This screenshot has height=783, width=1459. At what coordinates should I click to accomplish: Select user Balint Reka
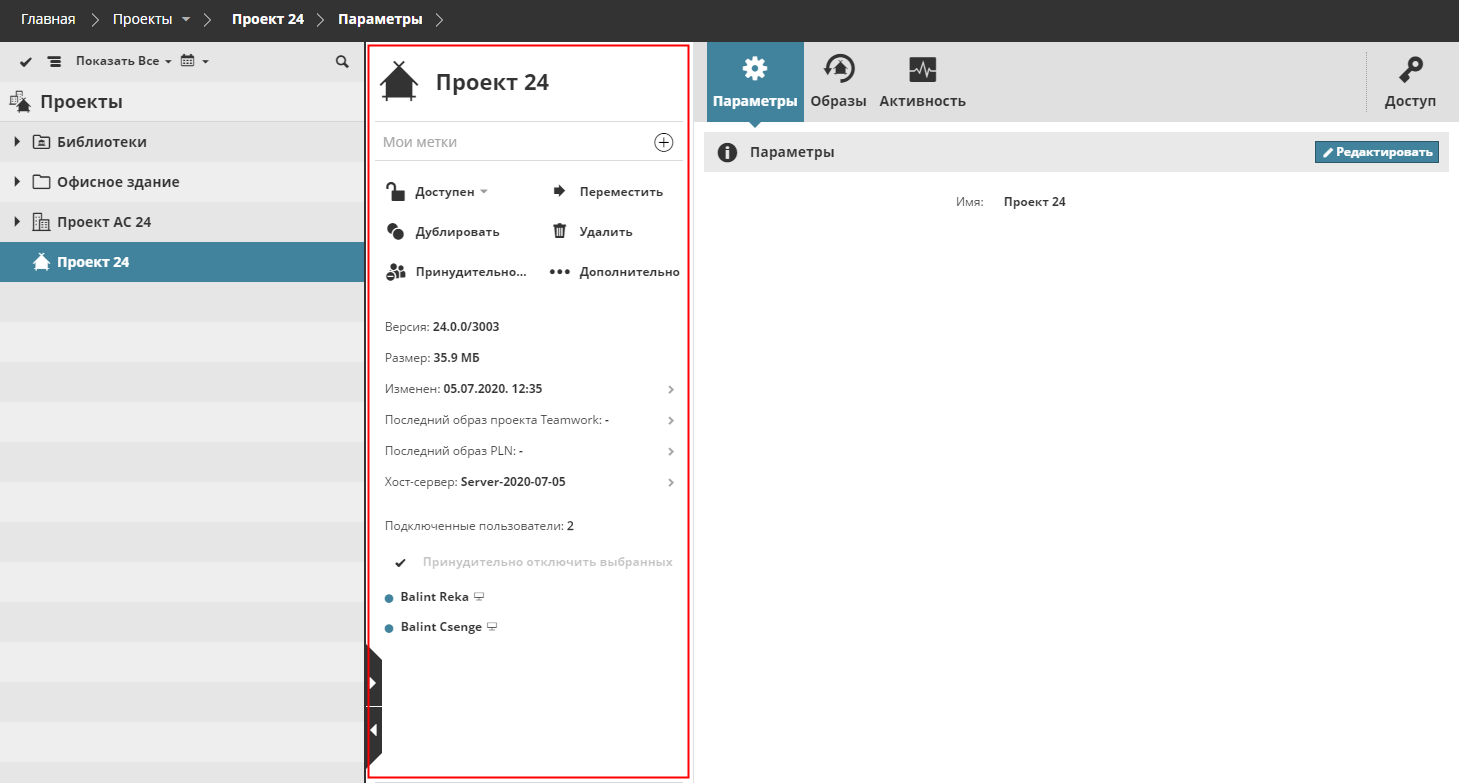pos(434,597)
